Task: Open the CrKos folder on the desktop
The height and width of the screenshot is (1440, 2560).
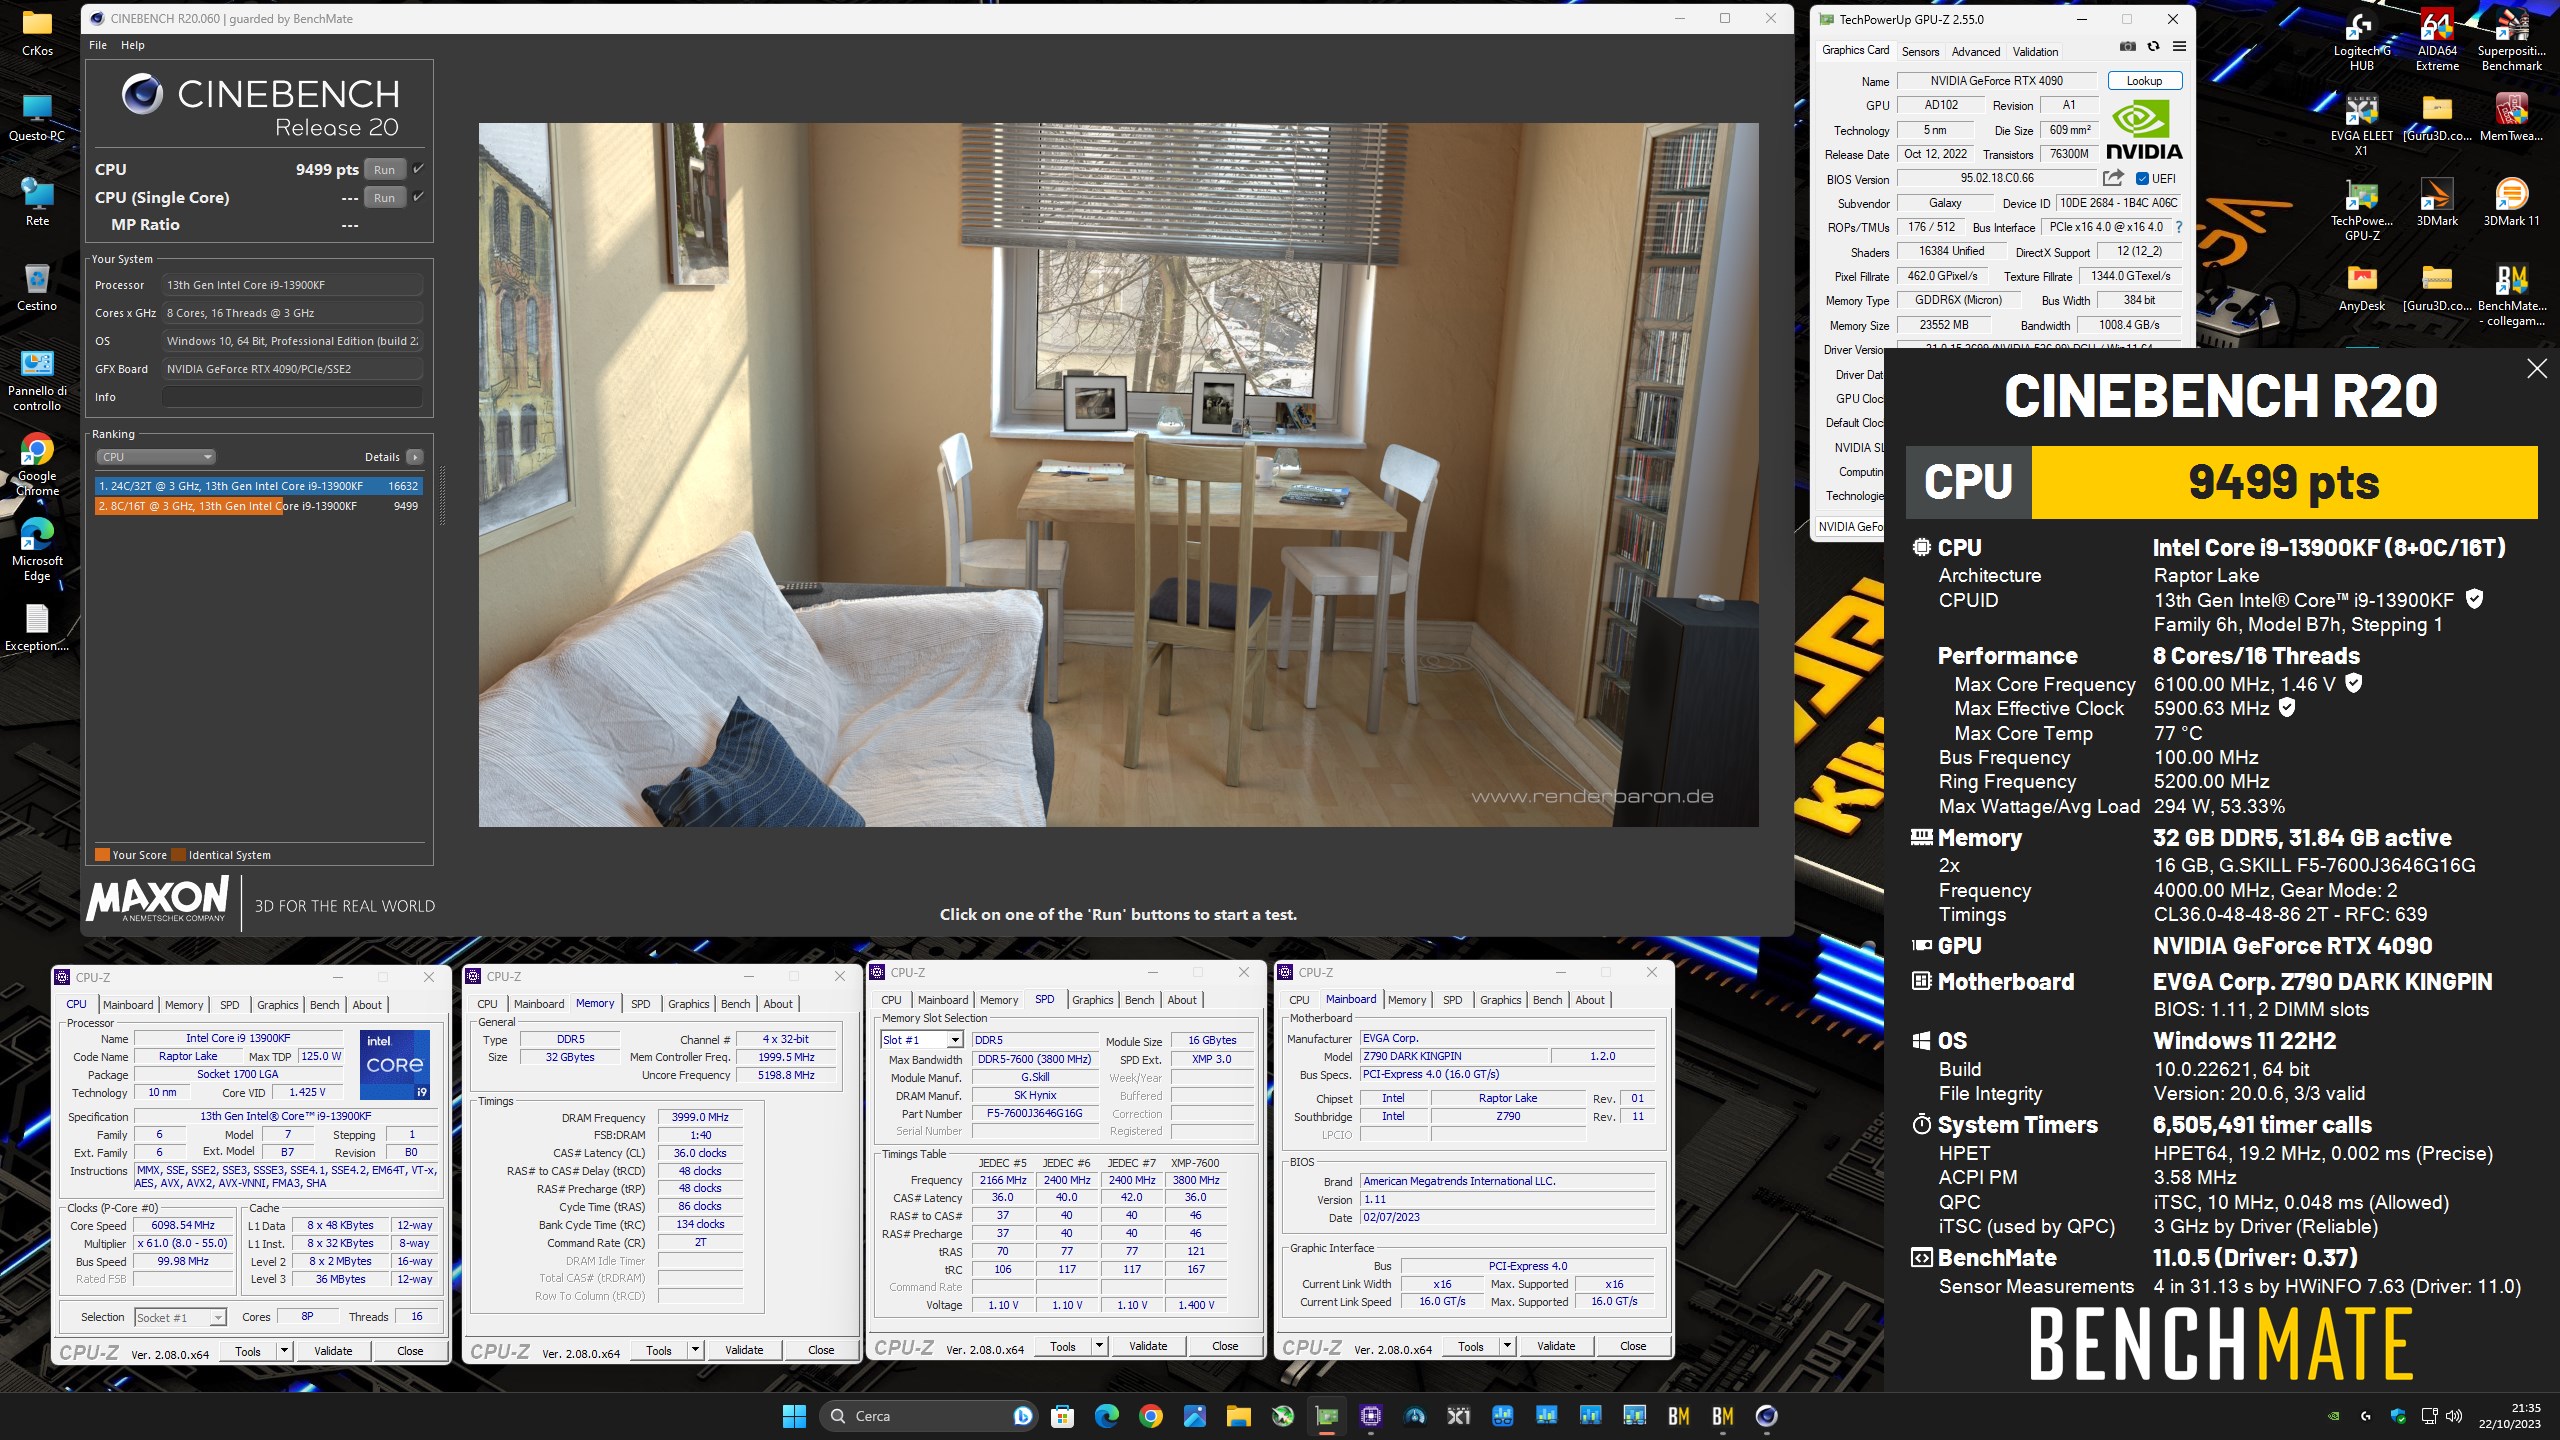Action: tap(37, 33)
